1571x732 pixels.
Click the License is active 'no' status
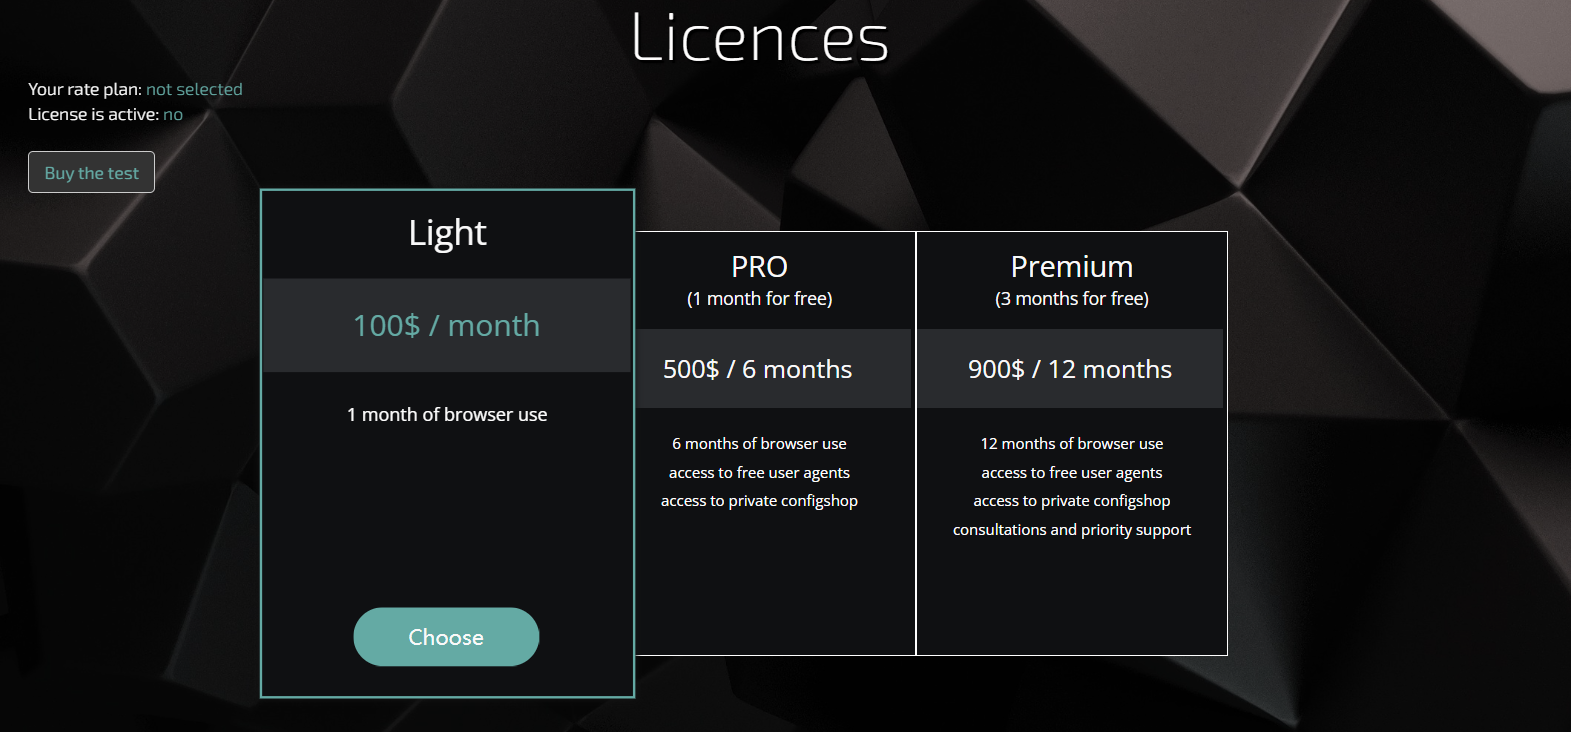coord(173,114)
